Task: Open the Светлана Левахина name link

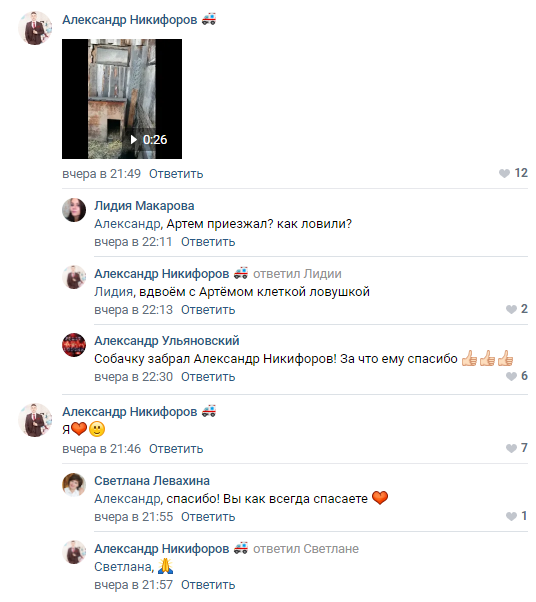Action: point(152,481)
